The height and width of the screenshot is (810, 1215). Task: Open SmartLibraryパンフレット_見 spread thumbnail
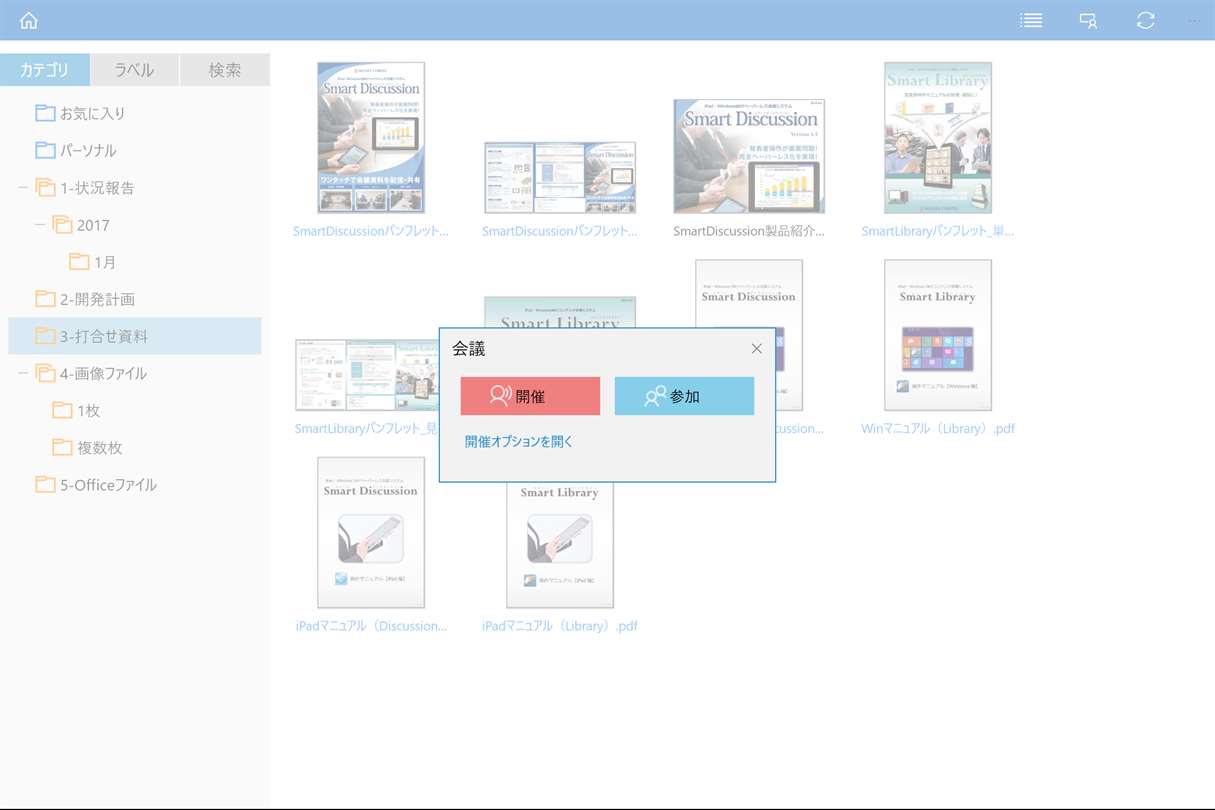click(366, 375)
